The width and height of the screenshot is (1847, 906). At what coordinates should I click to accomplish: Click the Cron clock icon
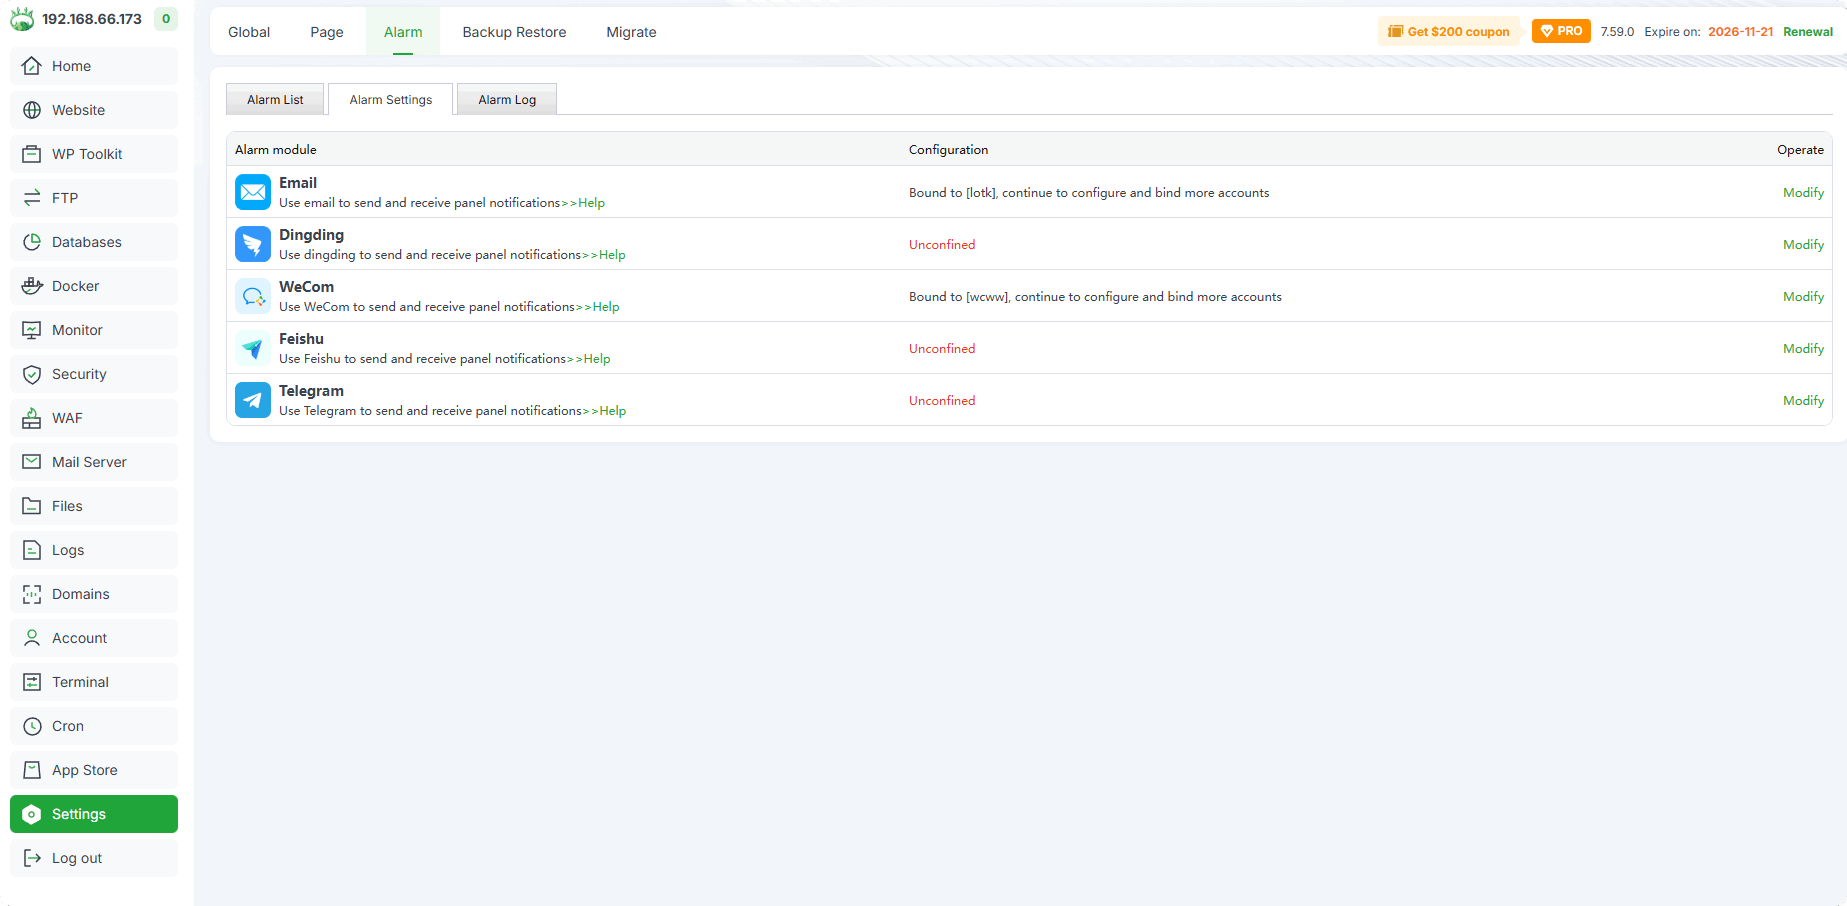(x=32, y=726)
